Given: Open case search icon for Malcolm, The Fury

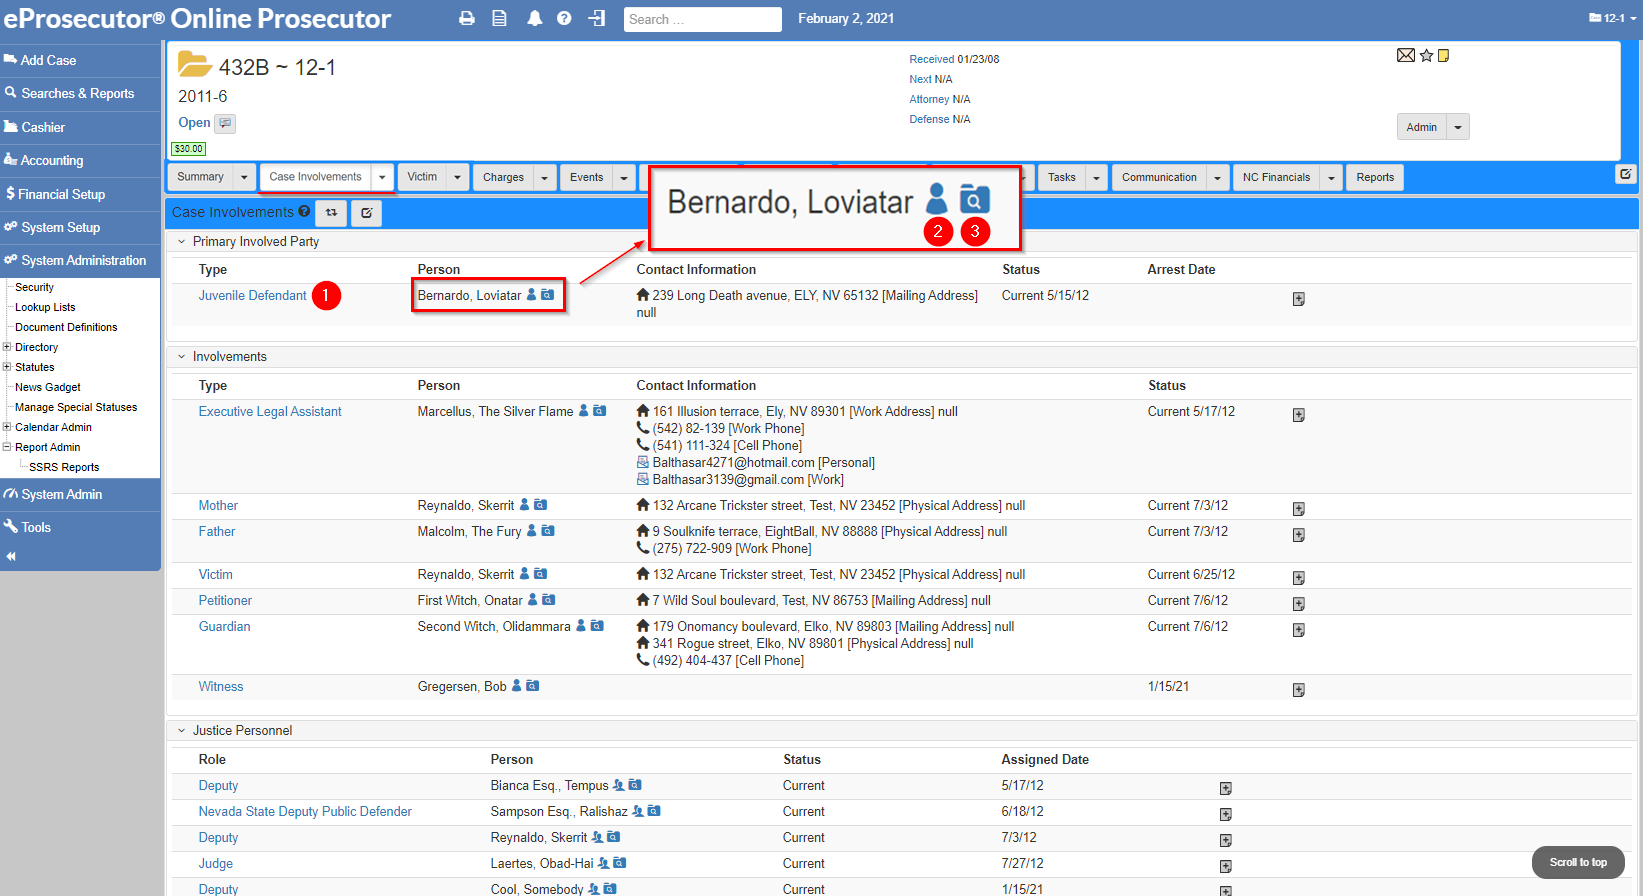Looking at the screenshot, I should pos(548,531).
